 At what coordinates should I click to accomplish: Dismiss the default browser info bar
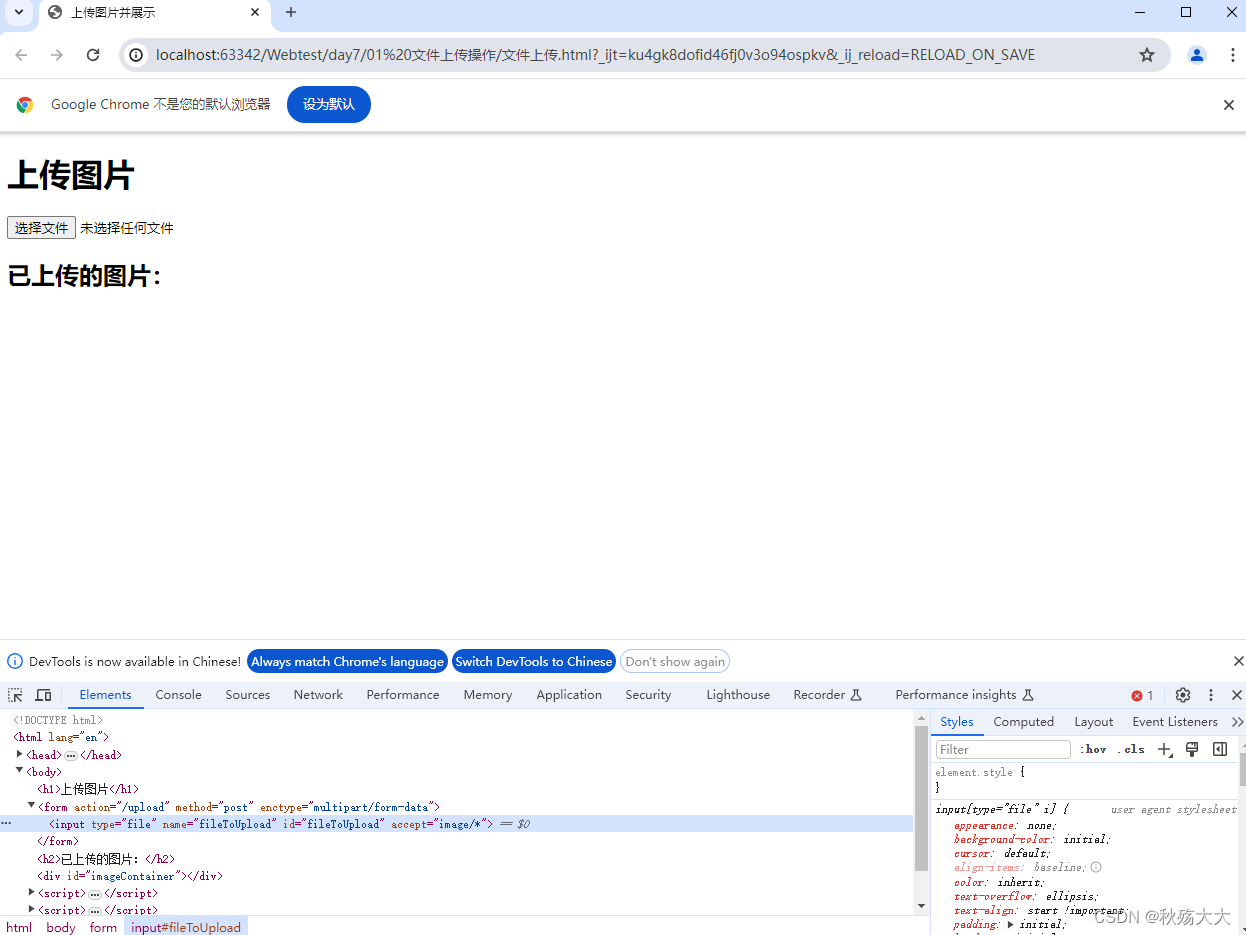point(1229,105)
